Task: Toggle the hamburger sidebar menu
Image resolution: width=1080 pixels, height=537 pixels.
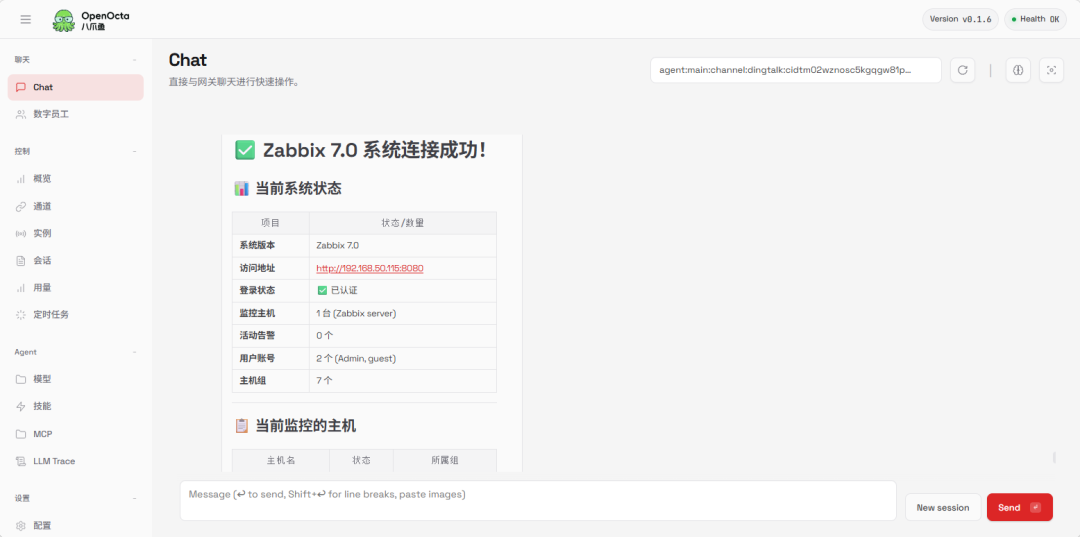Action: 25,19
